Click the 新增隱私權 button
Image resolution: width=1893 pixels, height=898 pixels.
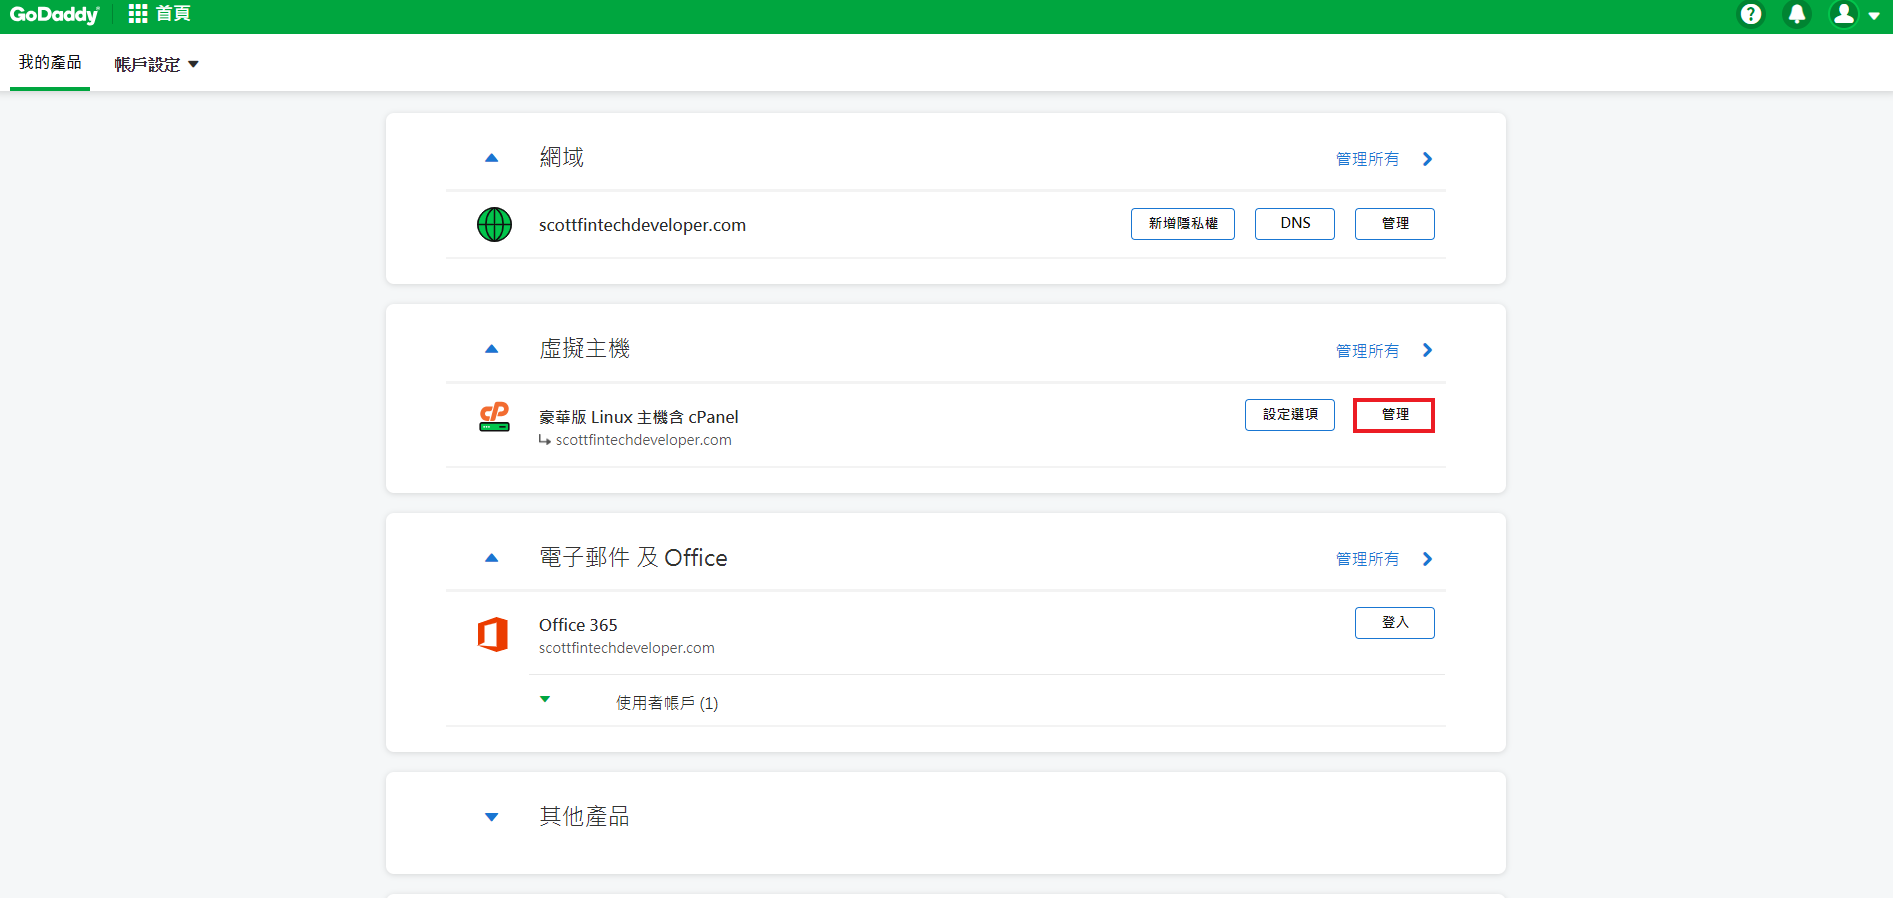click(1183, 224)
